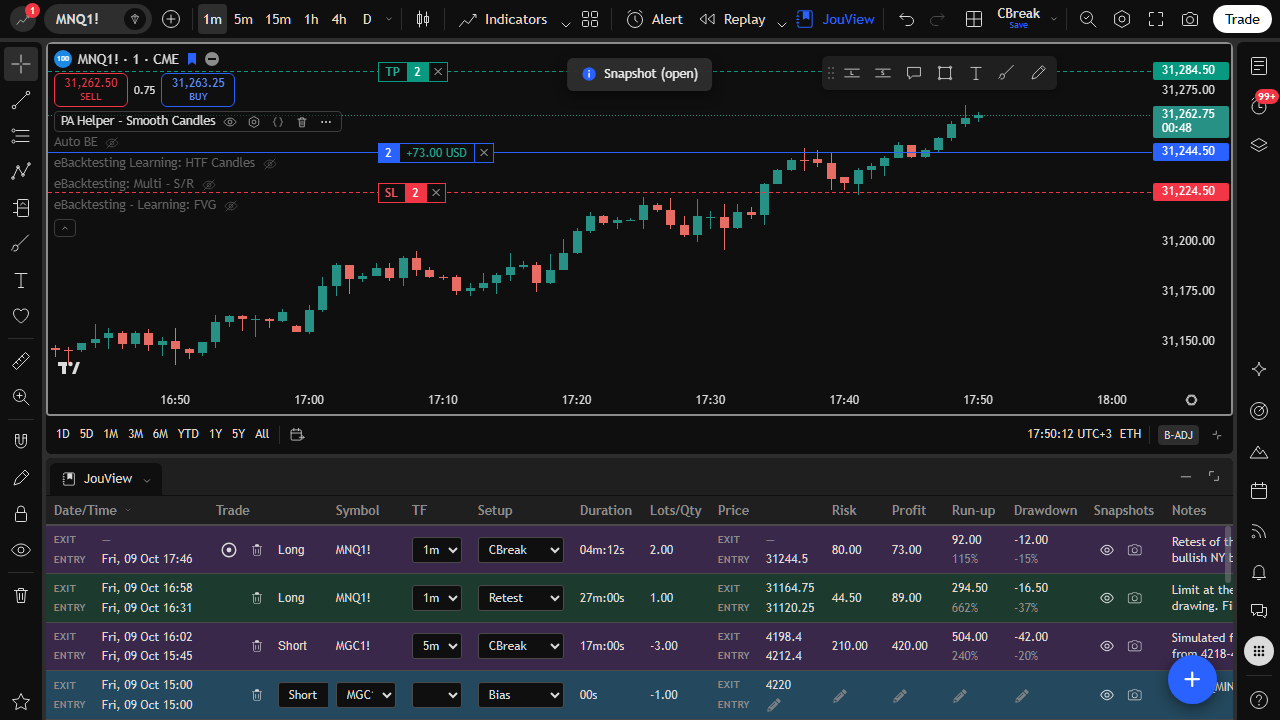1280x720 pixels.
Task: Switch to the 5m timeframe
Action: click(243, 19)
